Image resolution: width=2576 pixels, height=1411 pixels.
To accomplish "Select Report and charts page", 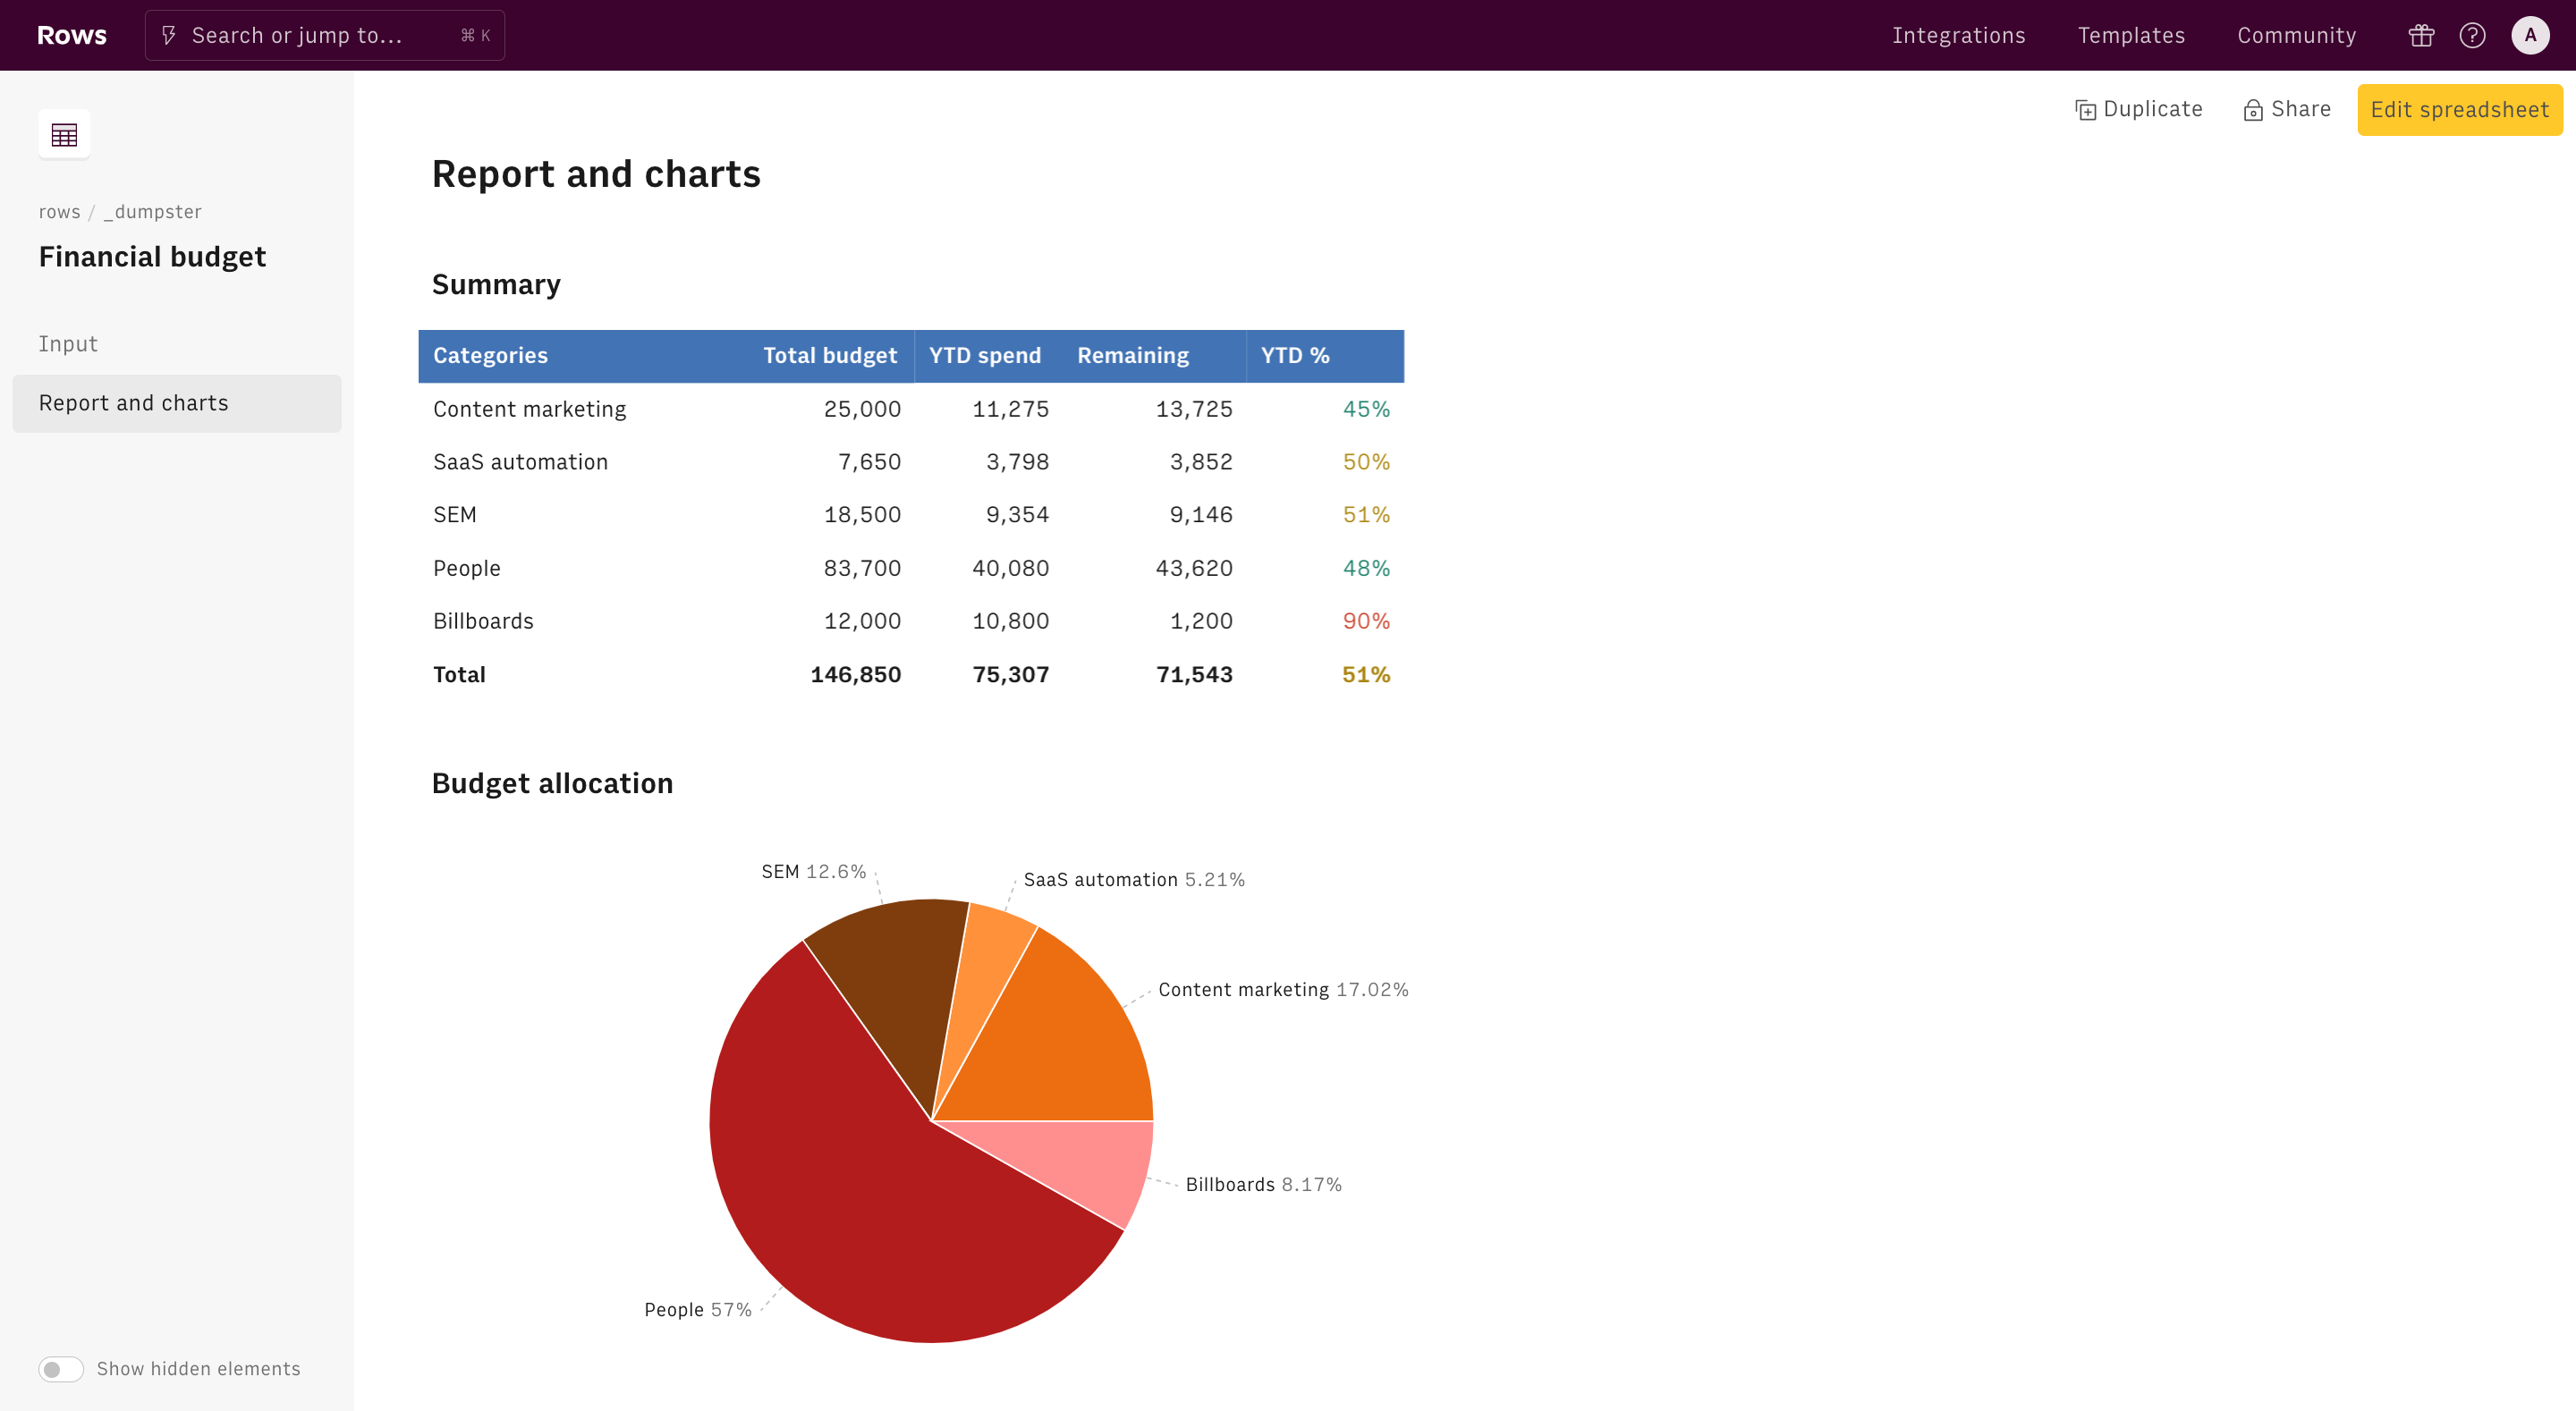I will tap(133, 403).
